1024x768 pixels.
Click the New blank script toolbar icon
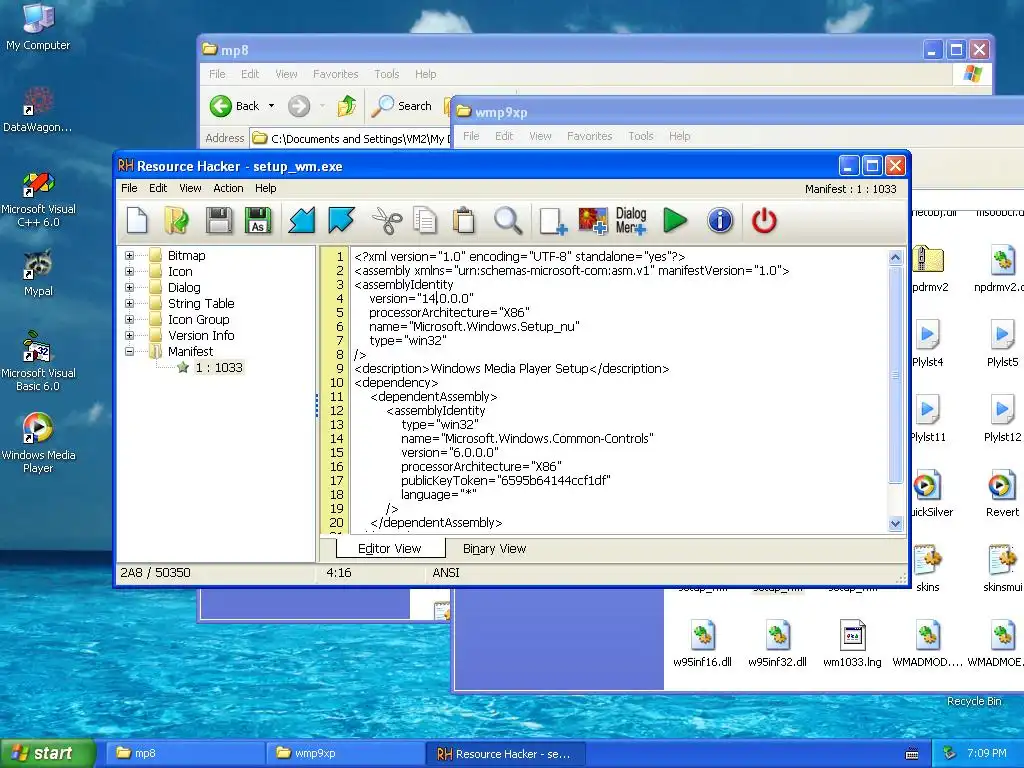[x=137, y=220]
